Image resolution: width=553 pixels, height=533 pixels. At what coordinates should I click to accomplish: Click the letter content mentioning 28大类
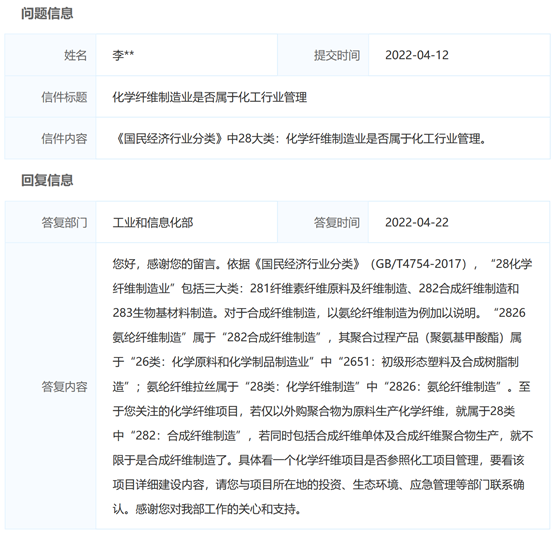[300, 139]
